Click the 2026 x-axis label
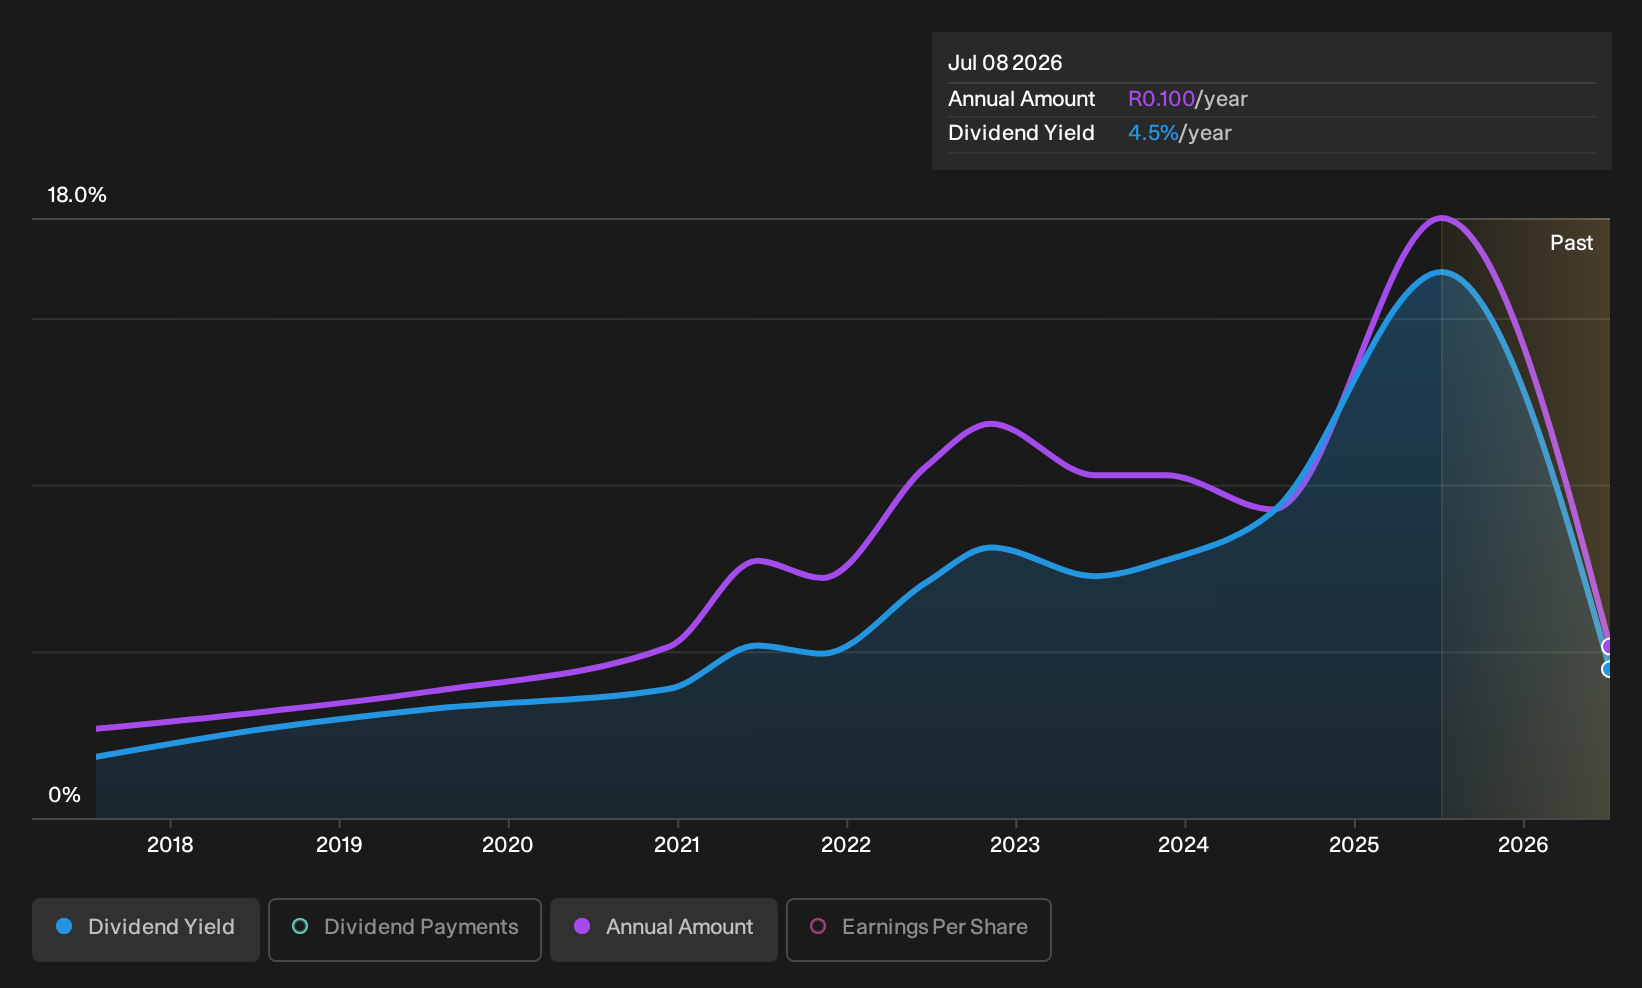 (1523, 845)
